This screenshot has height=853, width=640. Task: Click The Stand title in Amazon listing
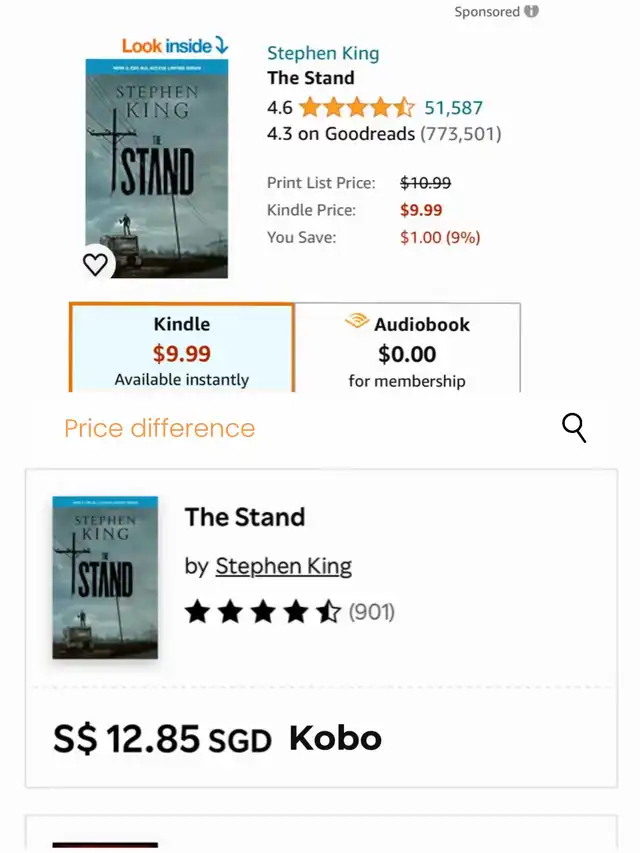click(x=310, y=78)
